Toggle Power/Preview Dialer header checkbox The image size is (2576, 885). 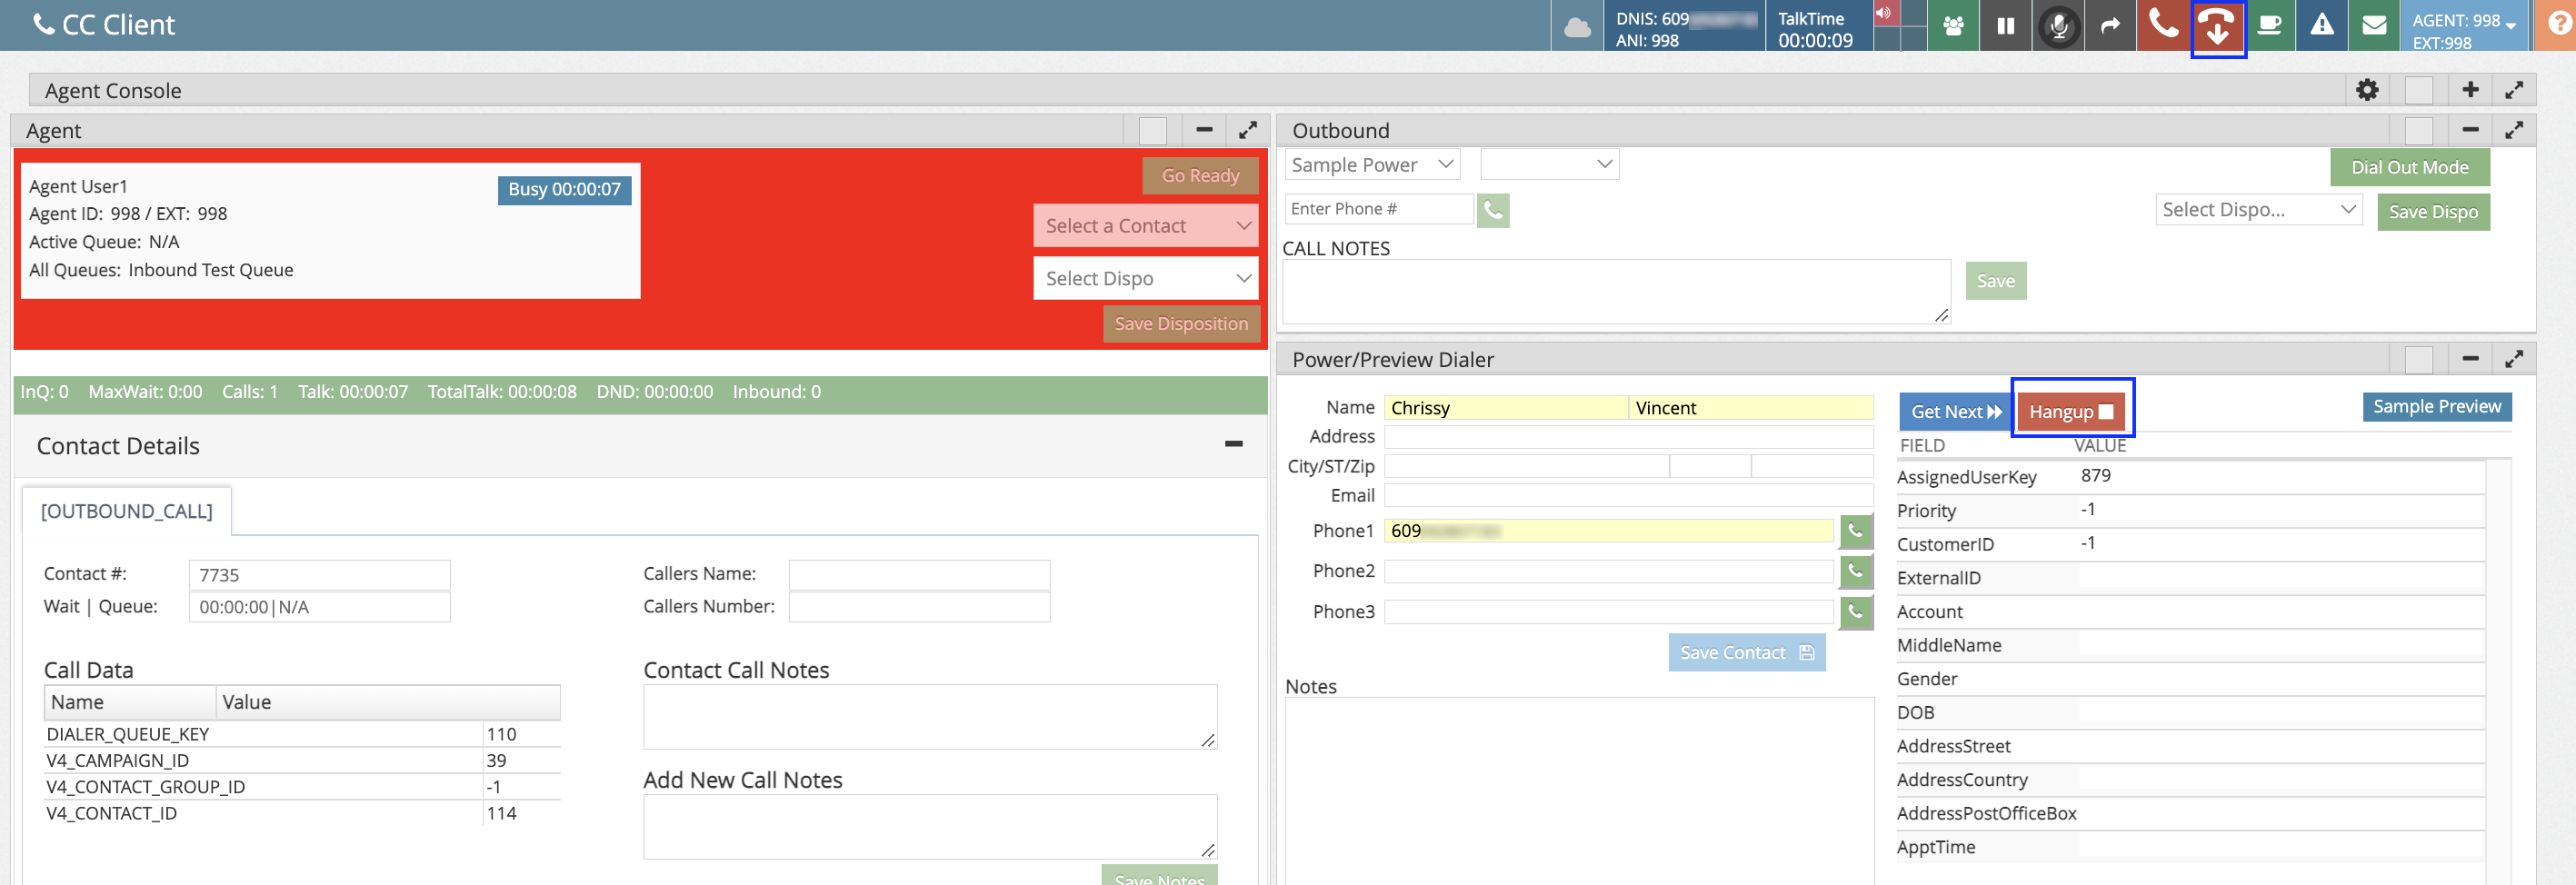pyautogui.click(x=2418, y=360)
